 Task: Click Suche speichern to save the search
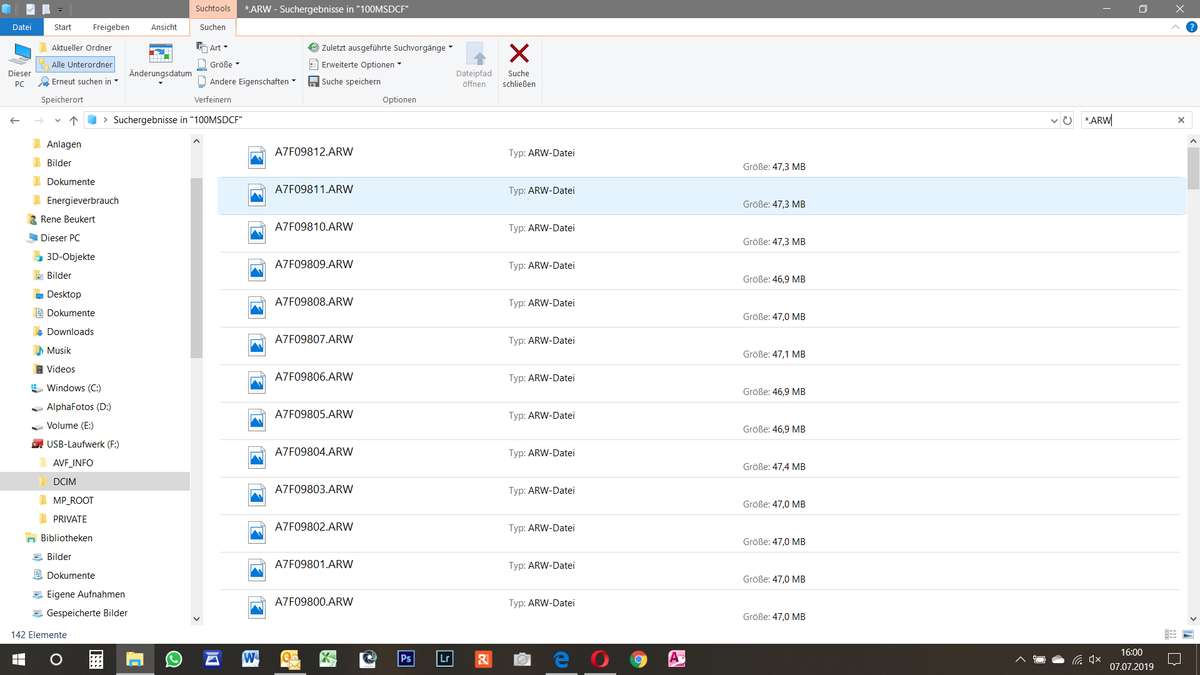click(x=351, y=81)
